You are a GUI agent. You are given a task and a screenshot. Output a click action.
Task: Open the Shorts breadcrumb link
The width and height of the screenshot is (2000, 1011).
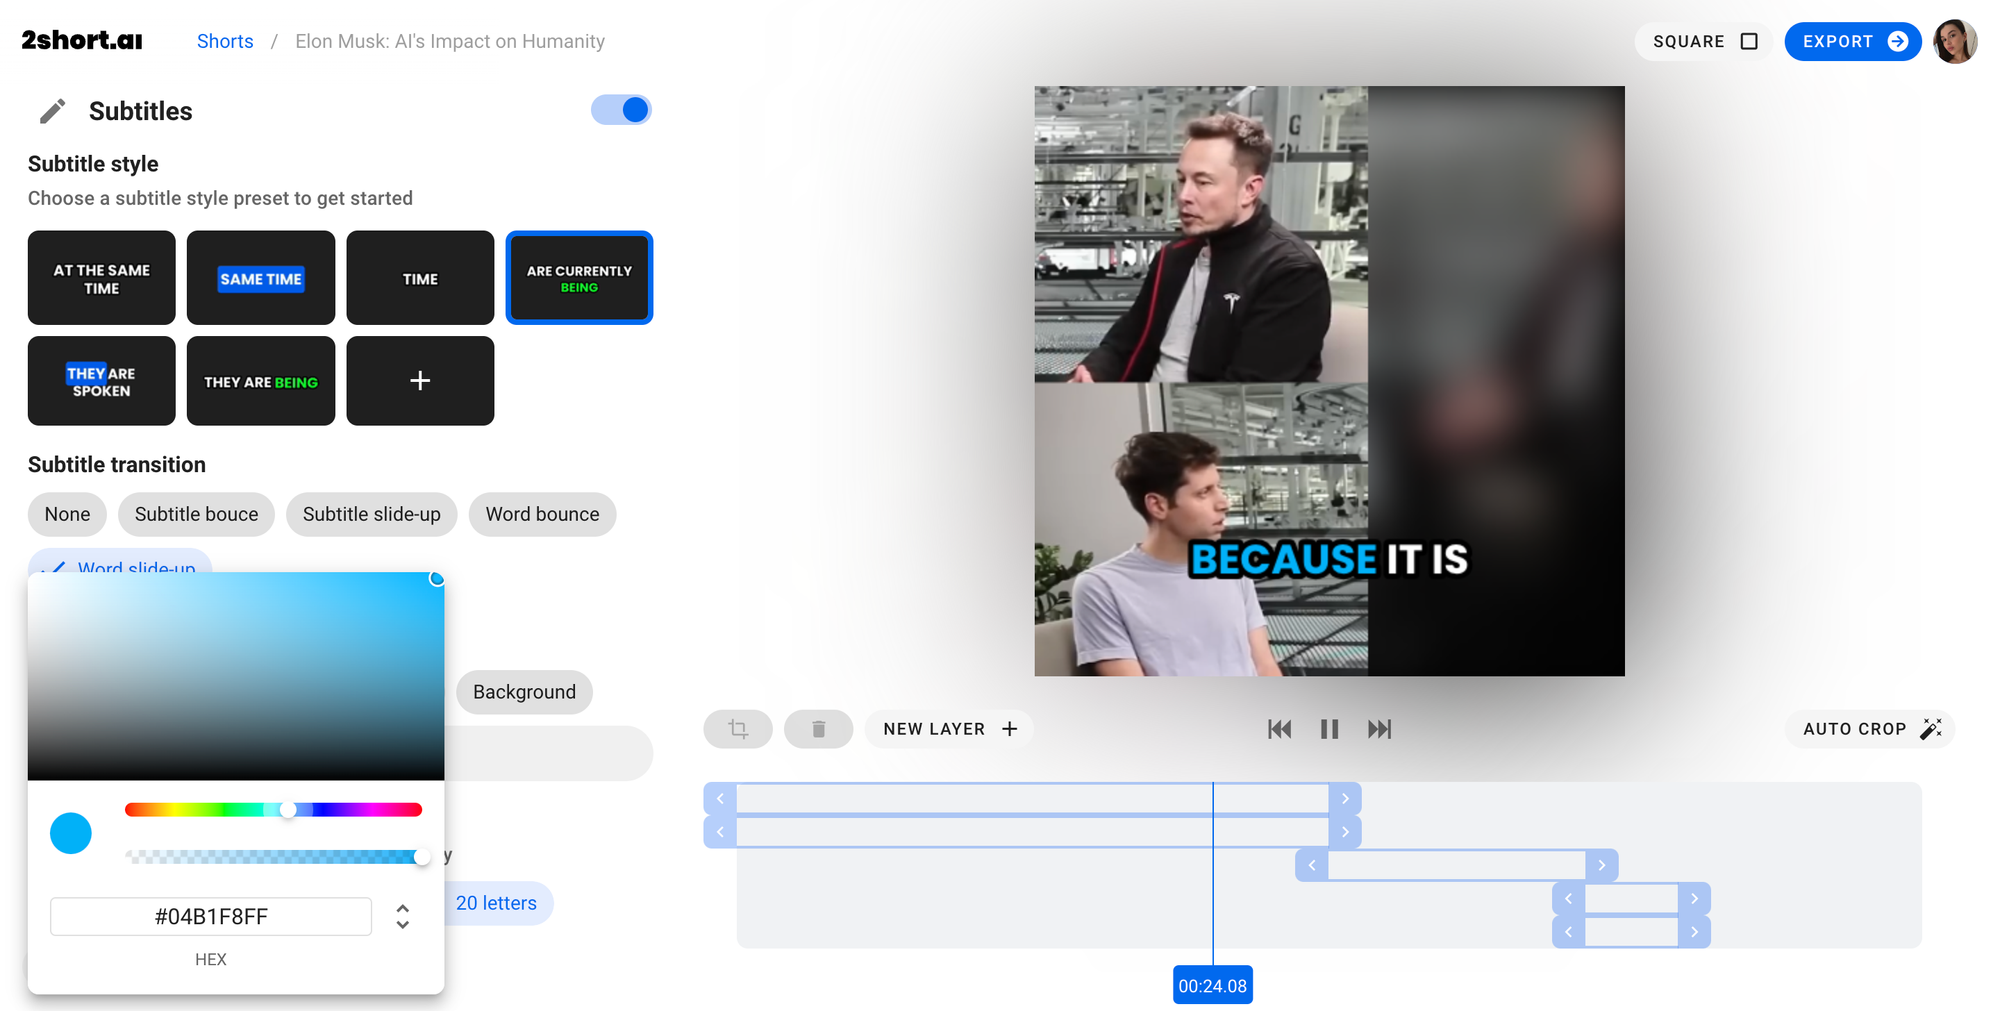225,41
